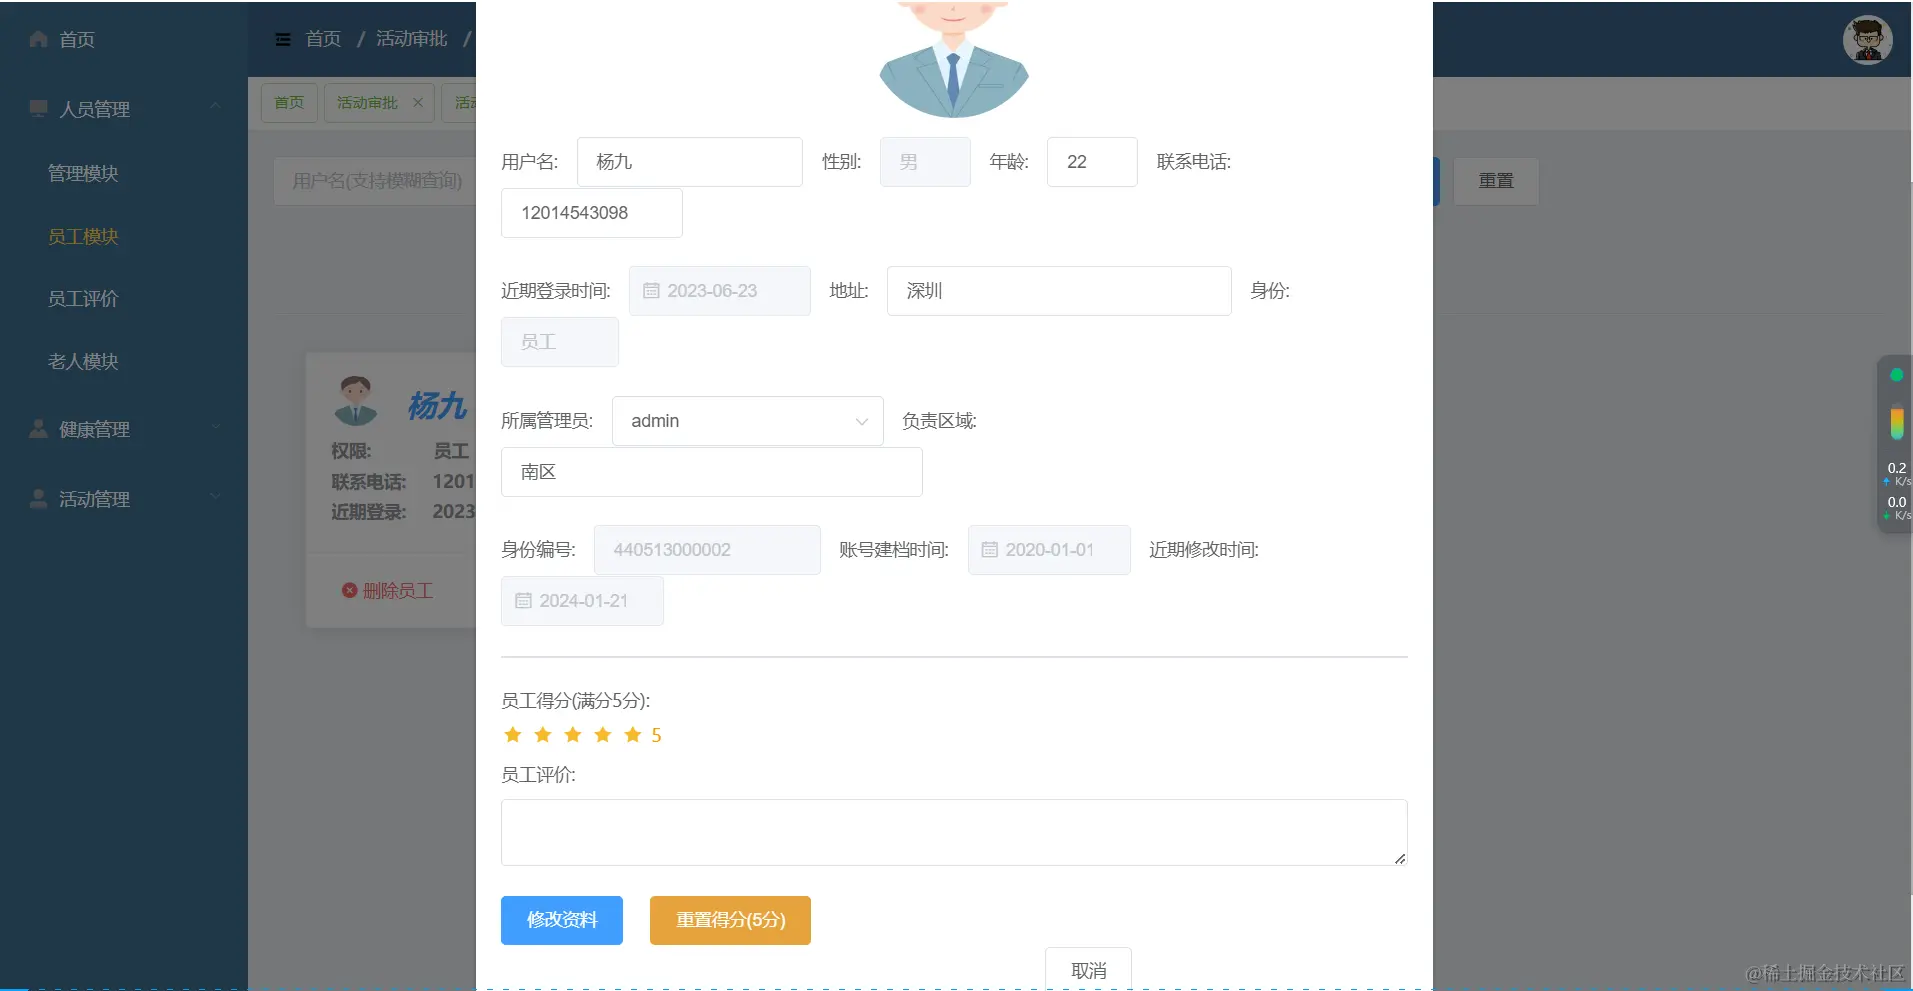Select 员工模块 in sidebar
This screenshot has height=991, width=1913.
pos(83,236)
